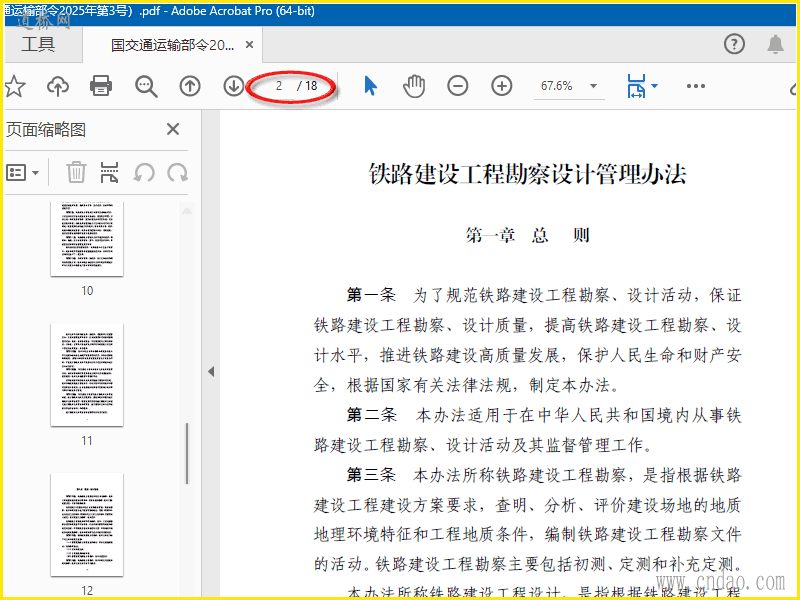Zoom in with plus icon
This screenshot has width=800, height=600.
click(502, 86)
